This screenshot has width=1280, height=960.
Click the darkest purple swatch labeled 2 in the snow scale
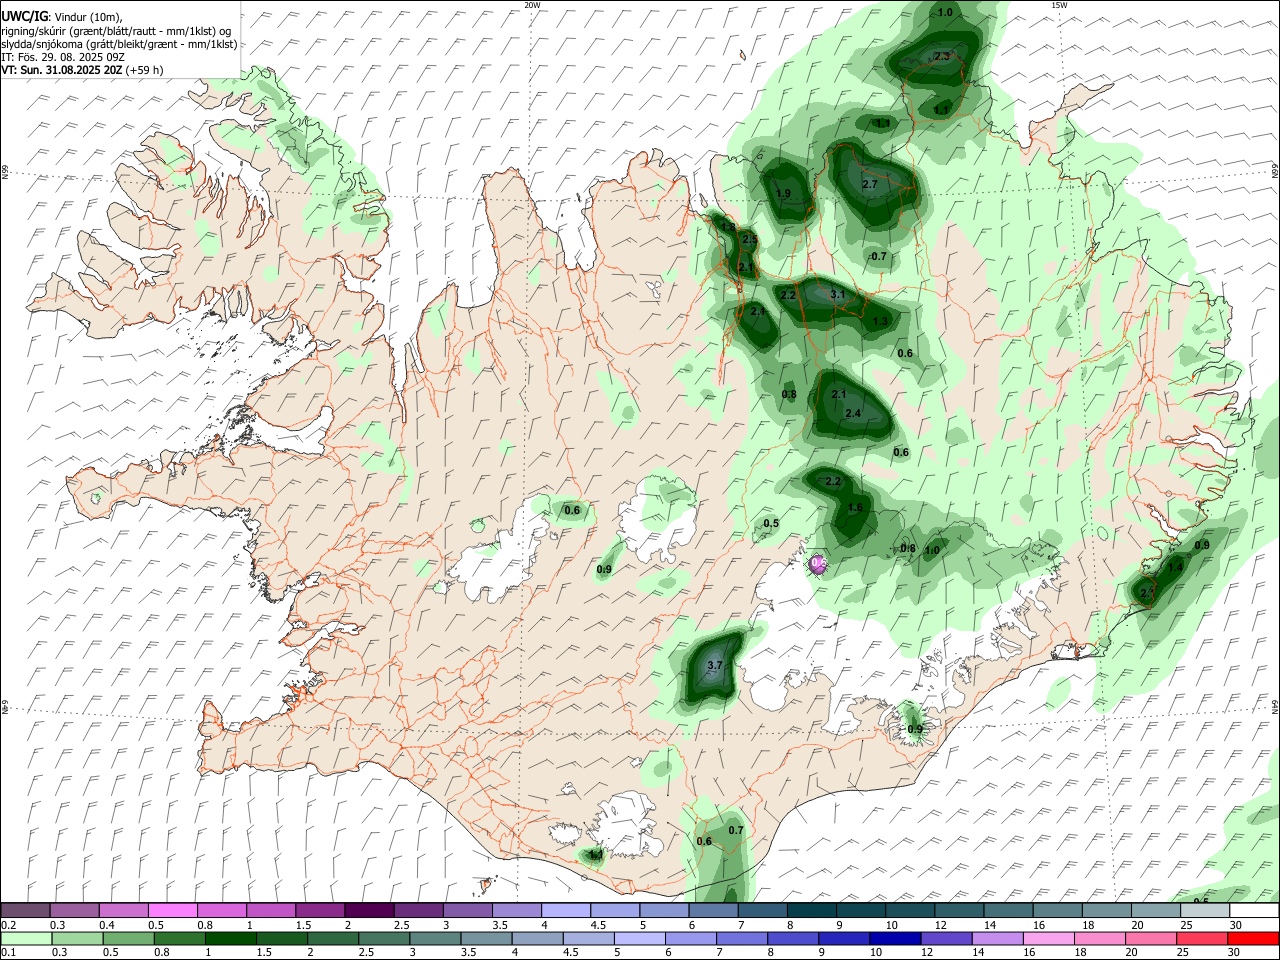[368, 911]
